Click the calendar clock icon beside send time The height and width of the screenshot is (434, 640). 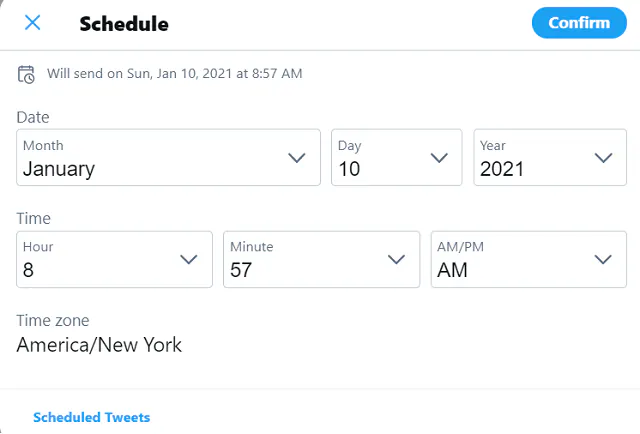point(27,74)
